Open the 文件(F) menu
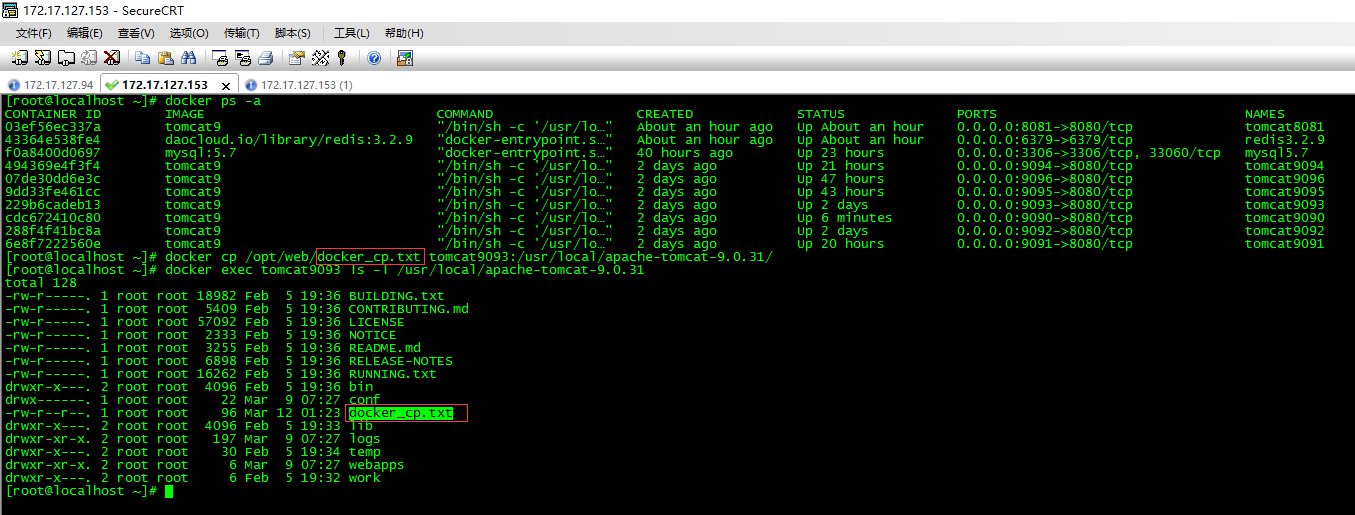Screen dimensions: 1355x515 point(34,33)
